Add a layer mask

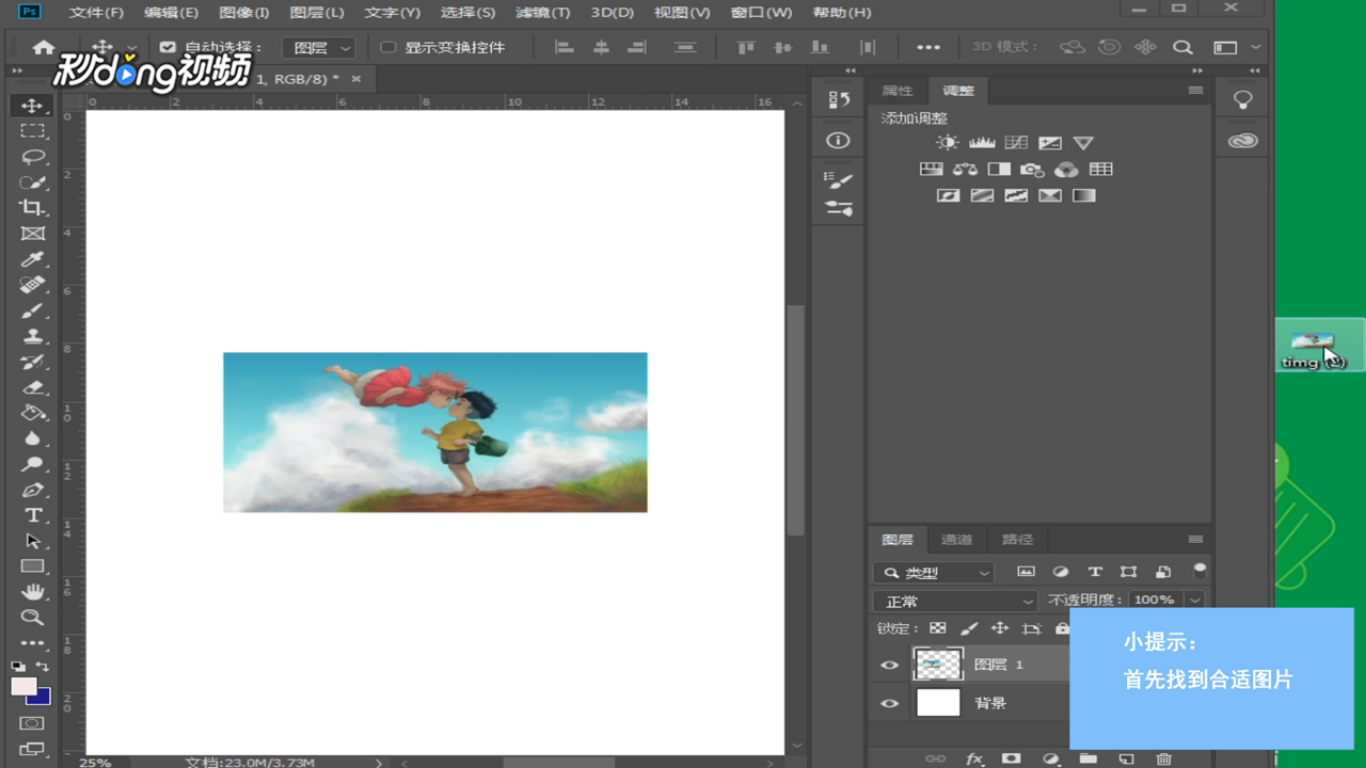1011,759
